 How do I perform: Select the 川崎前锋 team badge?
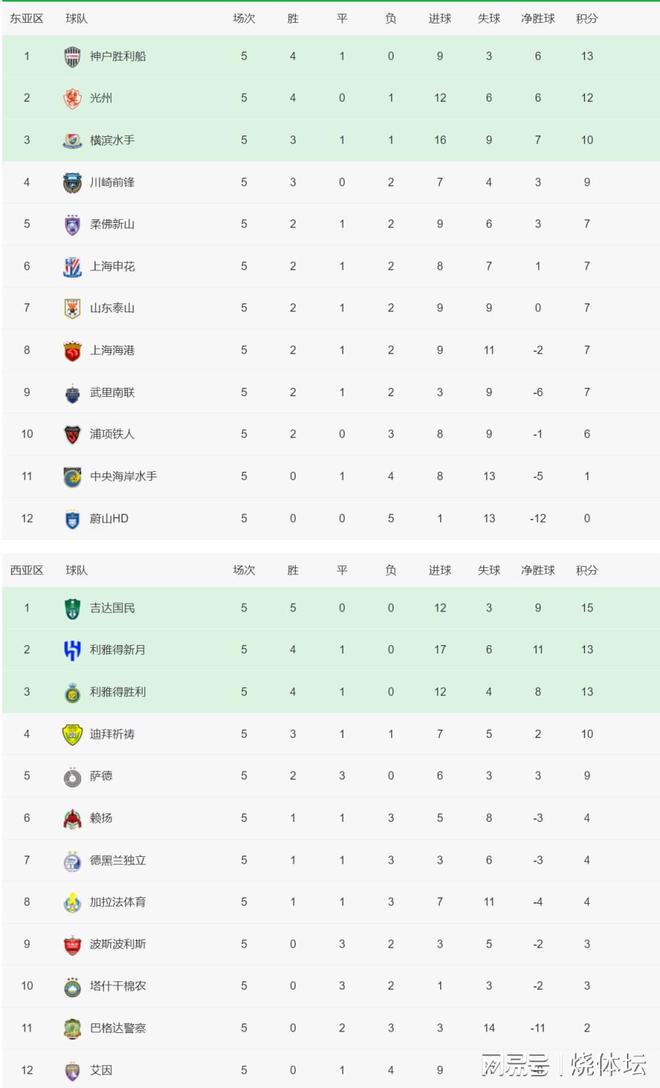pyautogui.click(x=72, y=182)
